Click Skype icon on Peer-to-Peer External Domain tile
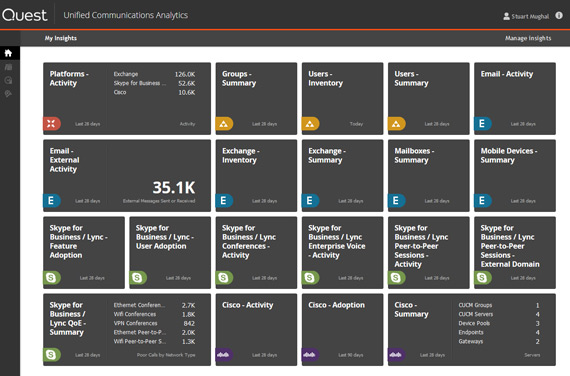The image size is (570, 376). click(482, 278)
